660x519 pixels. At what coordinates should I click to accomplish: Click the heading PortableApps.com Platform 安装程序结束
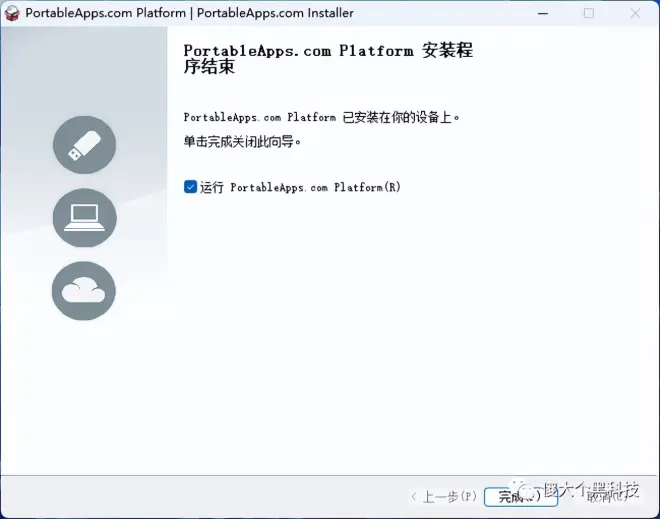328,59
